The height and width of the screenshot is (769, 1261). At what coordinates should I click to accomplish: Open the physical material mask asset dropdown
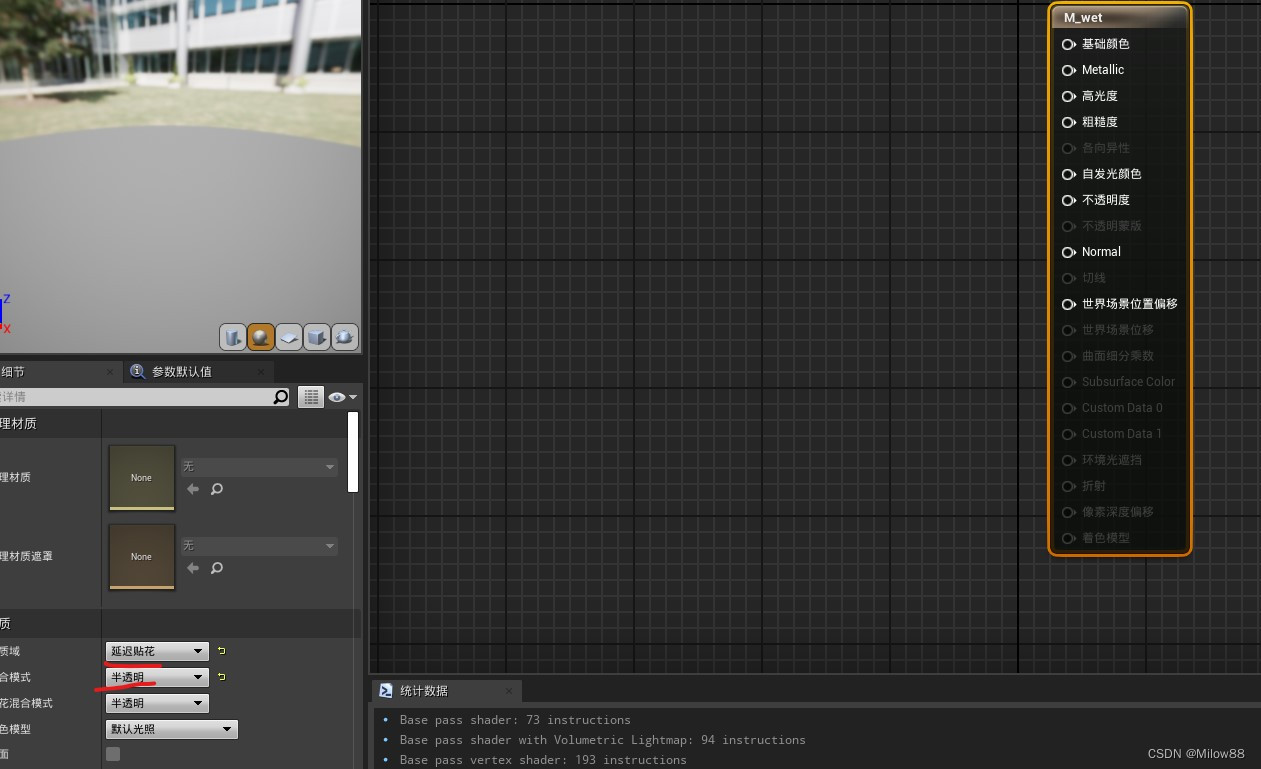point(259,546)
